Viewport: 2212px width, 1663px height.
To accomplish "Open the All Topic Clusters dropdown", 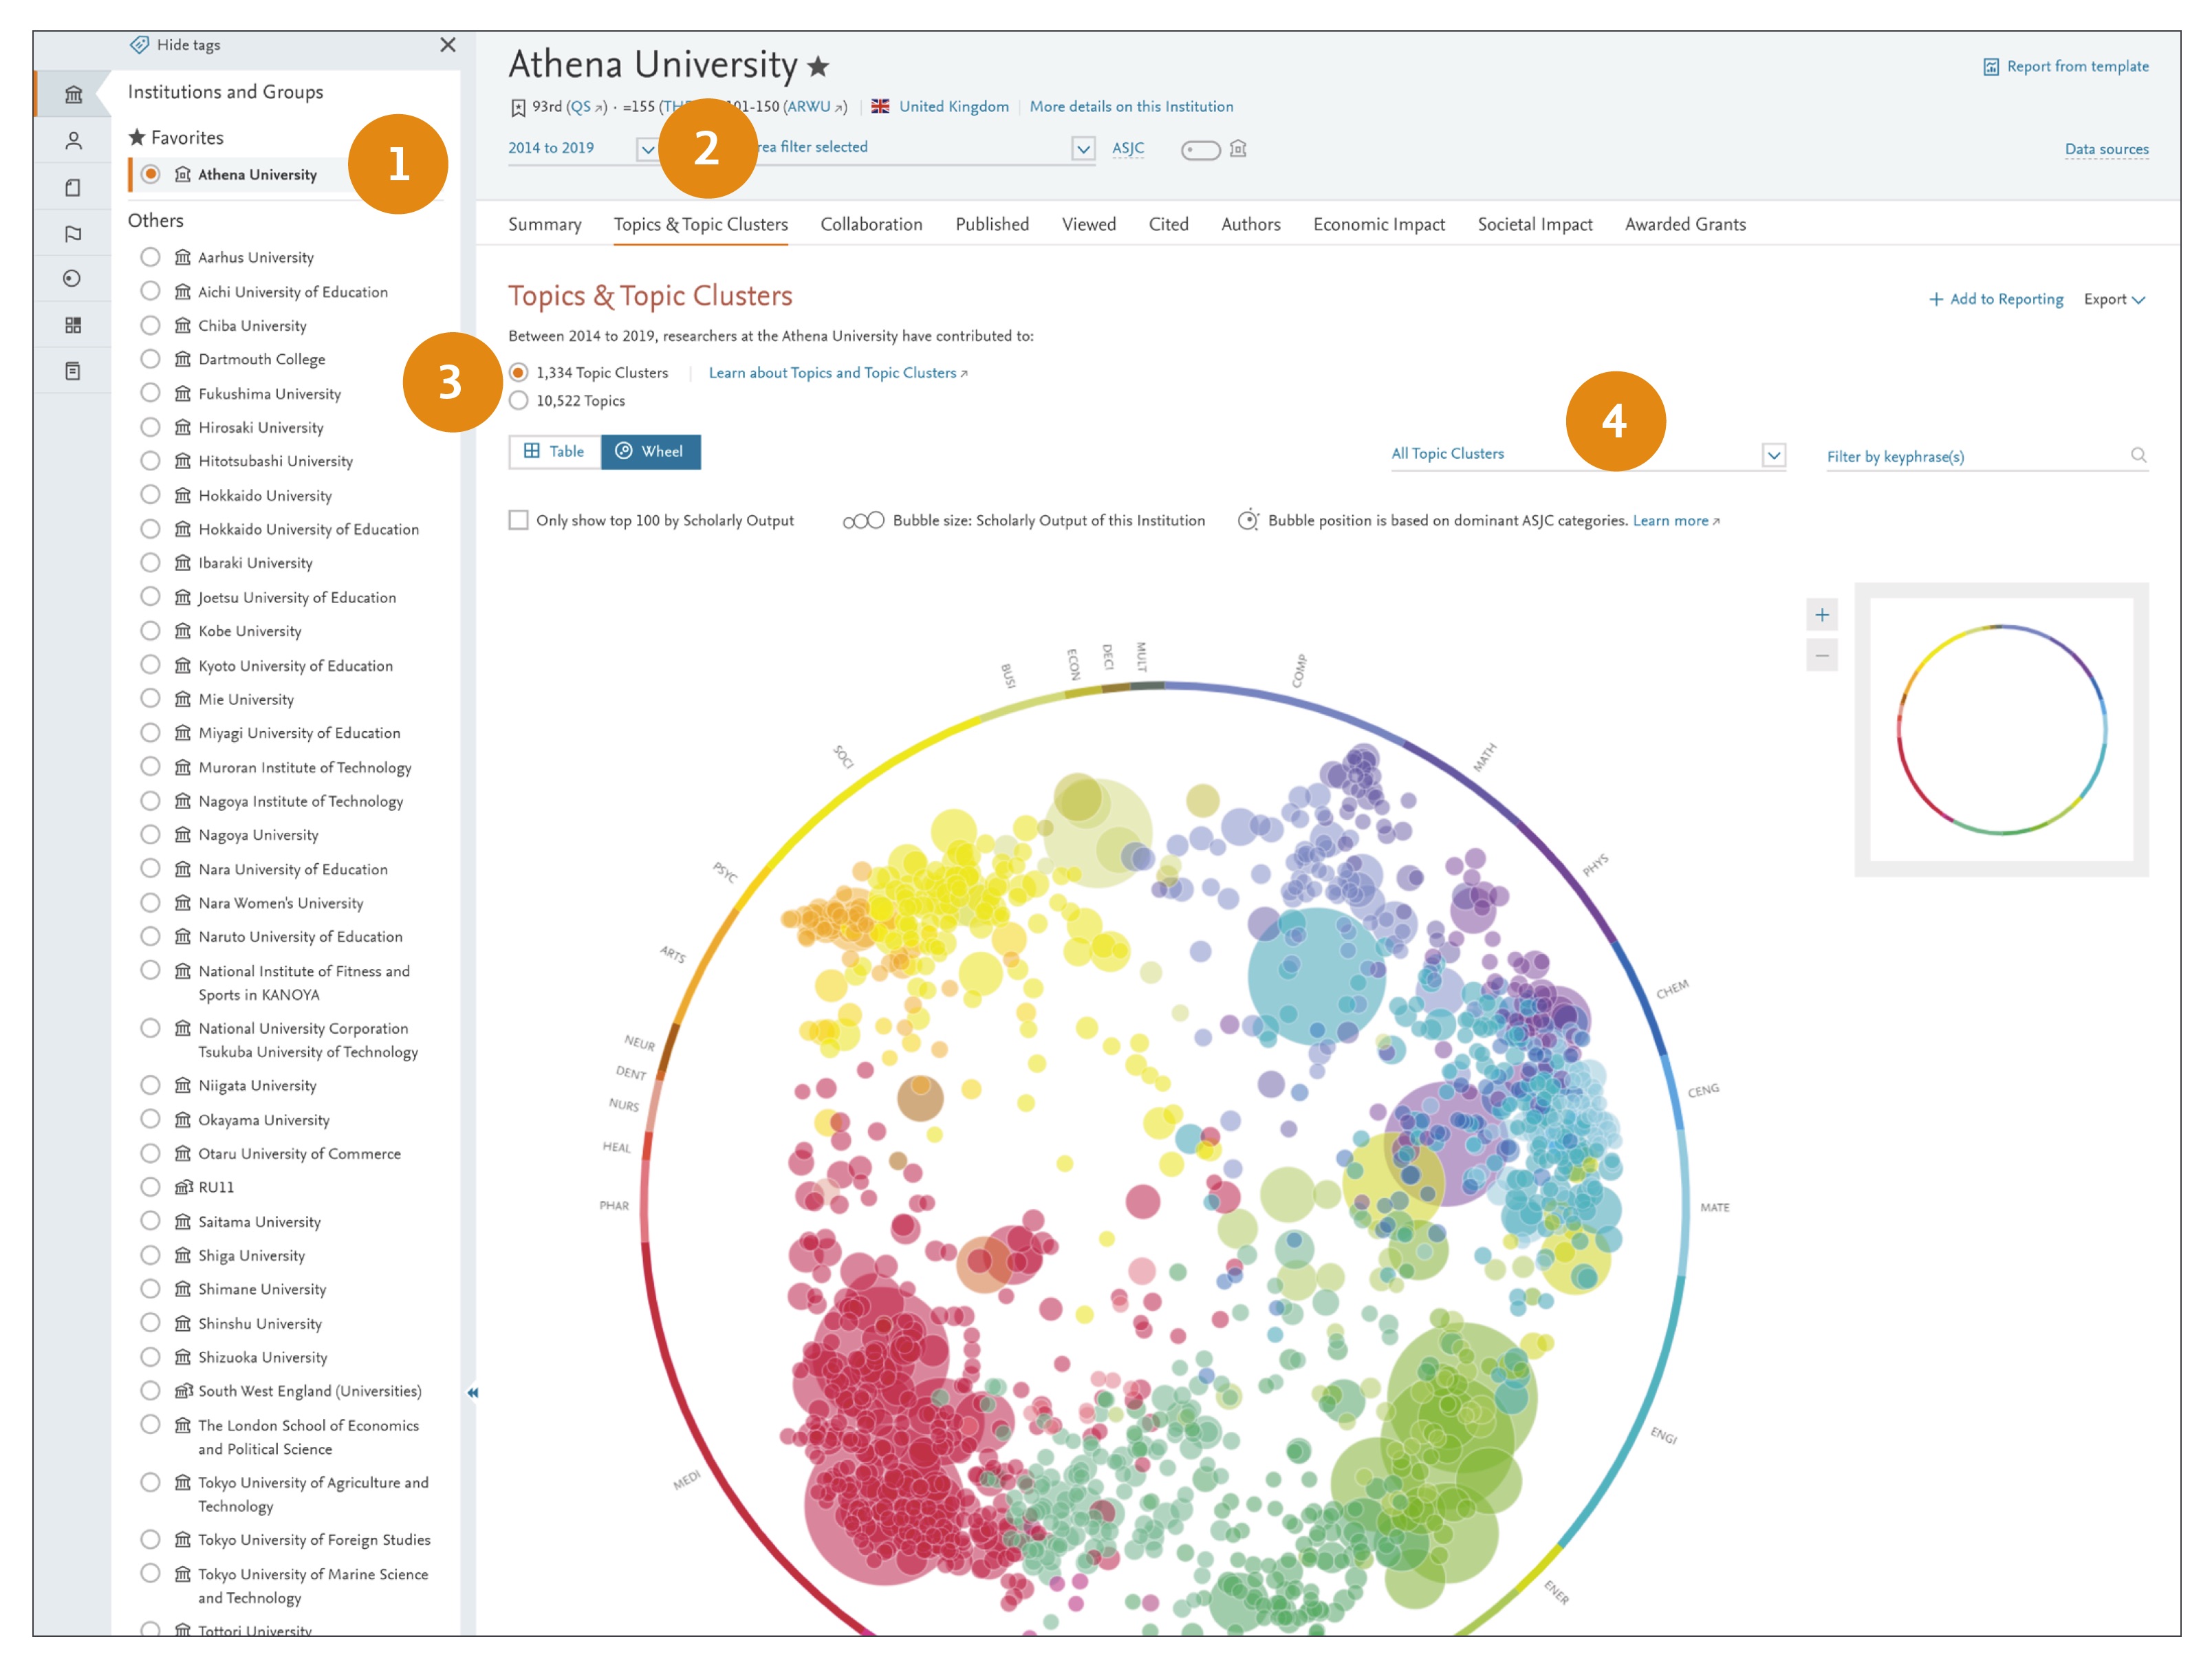I will point(1588,454).
